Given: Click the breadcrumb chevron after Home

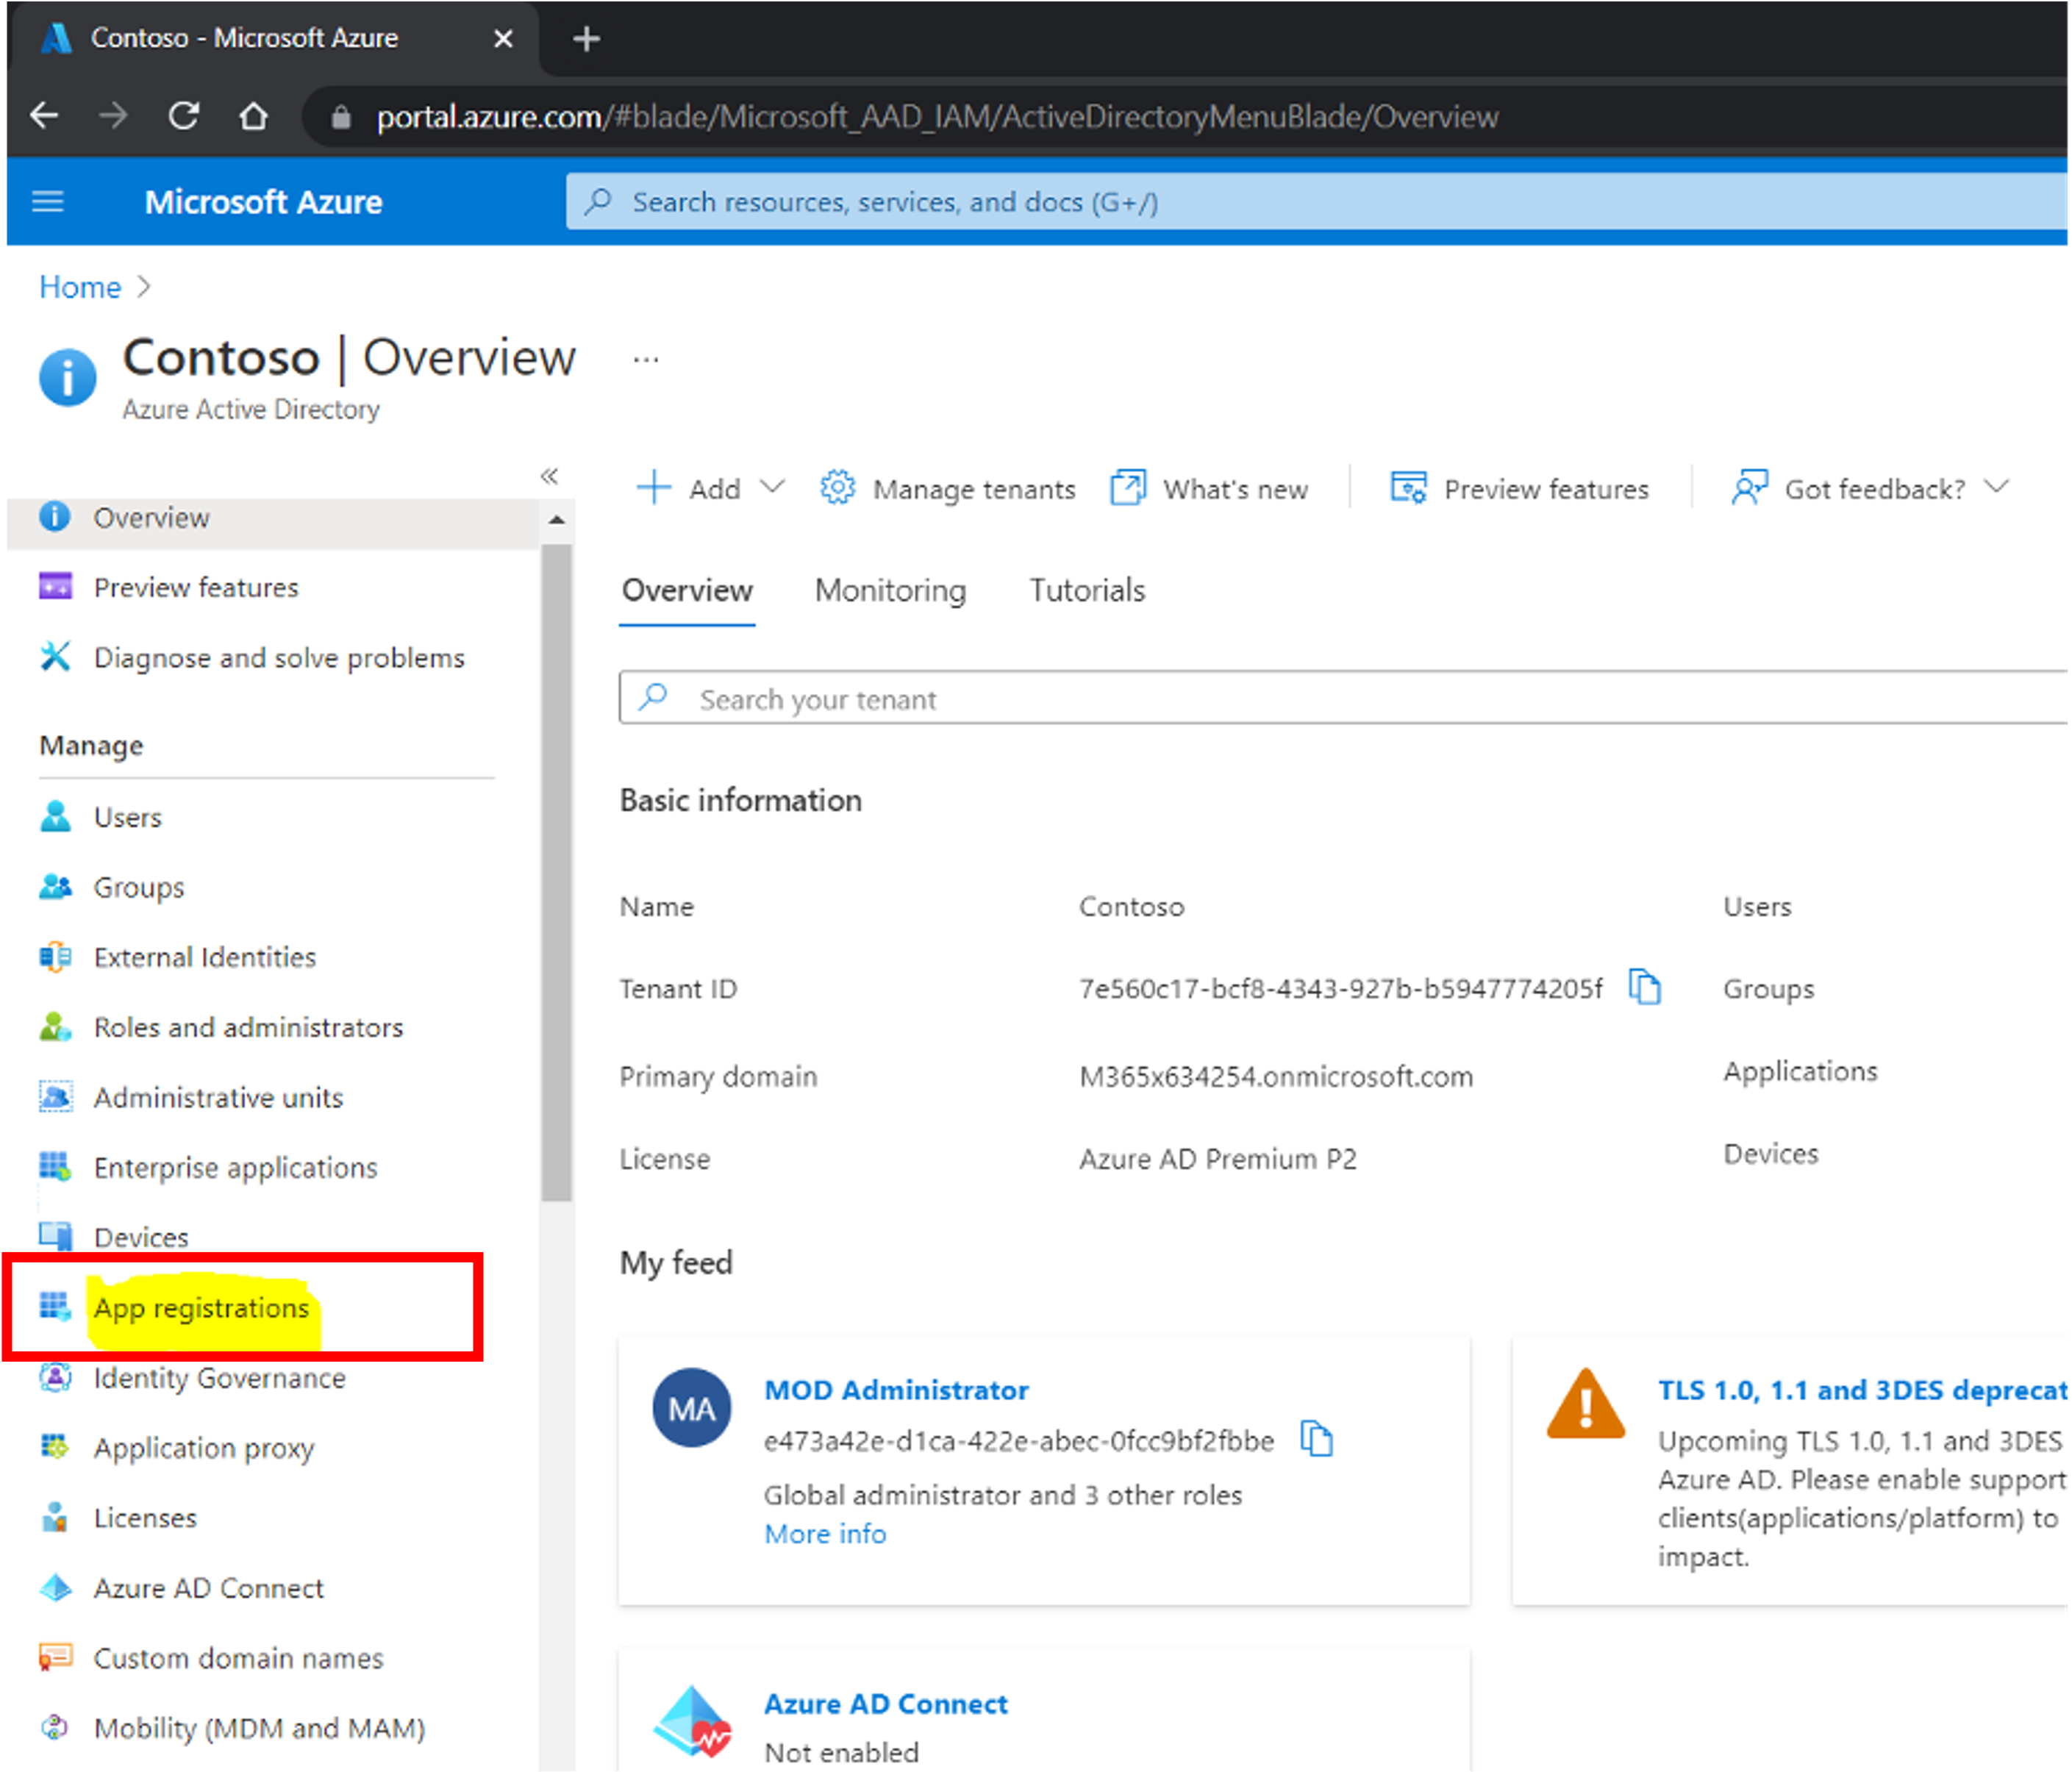Looking at the screenshot, I should pyautogui.click(x=144, y=287).
